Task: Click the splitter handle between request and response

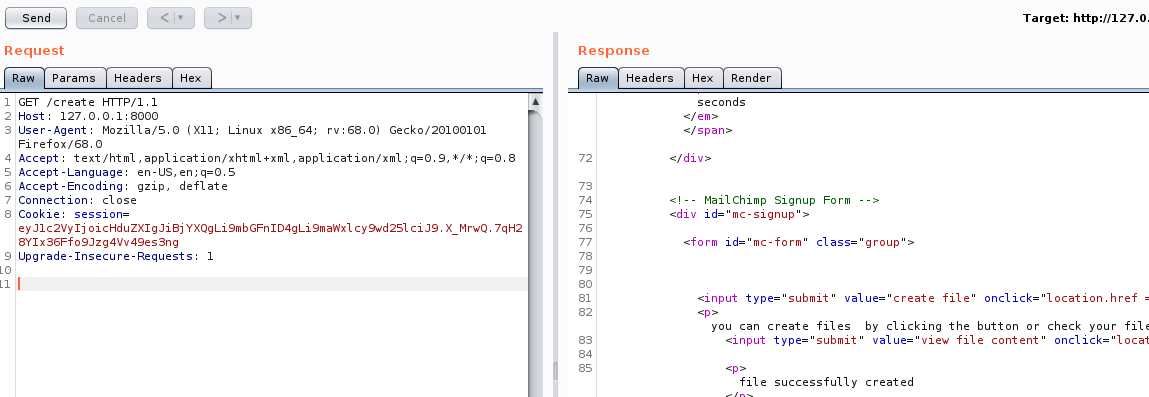Action: coord(555,371)
